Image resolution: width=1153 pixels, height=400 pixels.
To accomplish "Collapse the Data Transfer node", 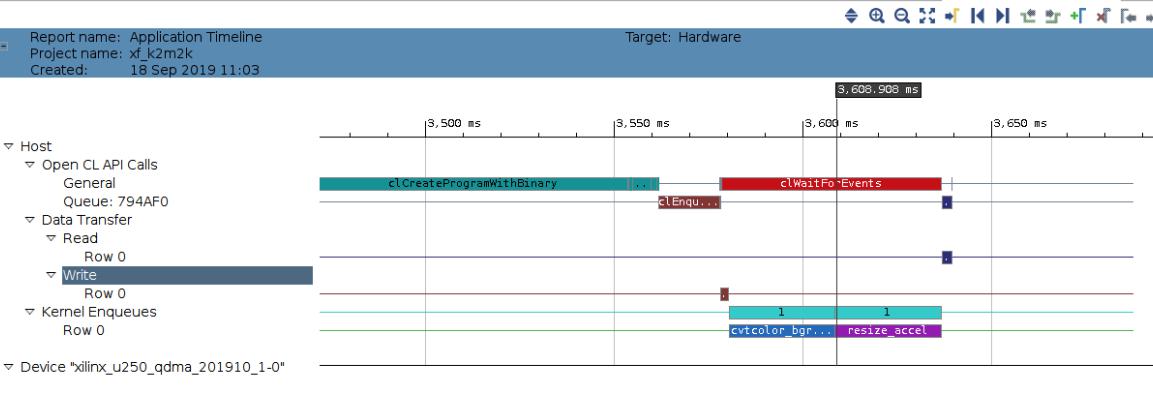I will pyautogui.click(x=30, y=220).
